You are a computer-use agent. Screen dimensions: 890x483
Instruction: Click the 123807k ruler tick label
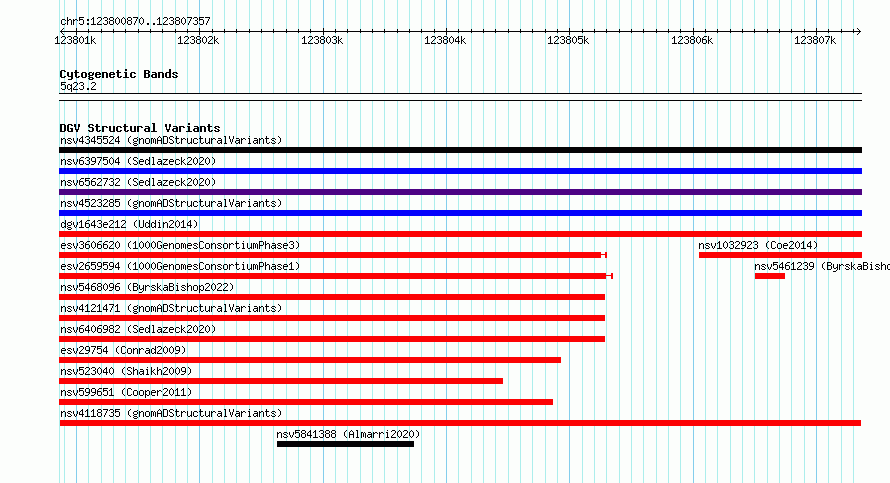pyautogui.click(x=815, y=40)
